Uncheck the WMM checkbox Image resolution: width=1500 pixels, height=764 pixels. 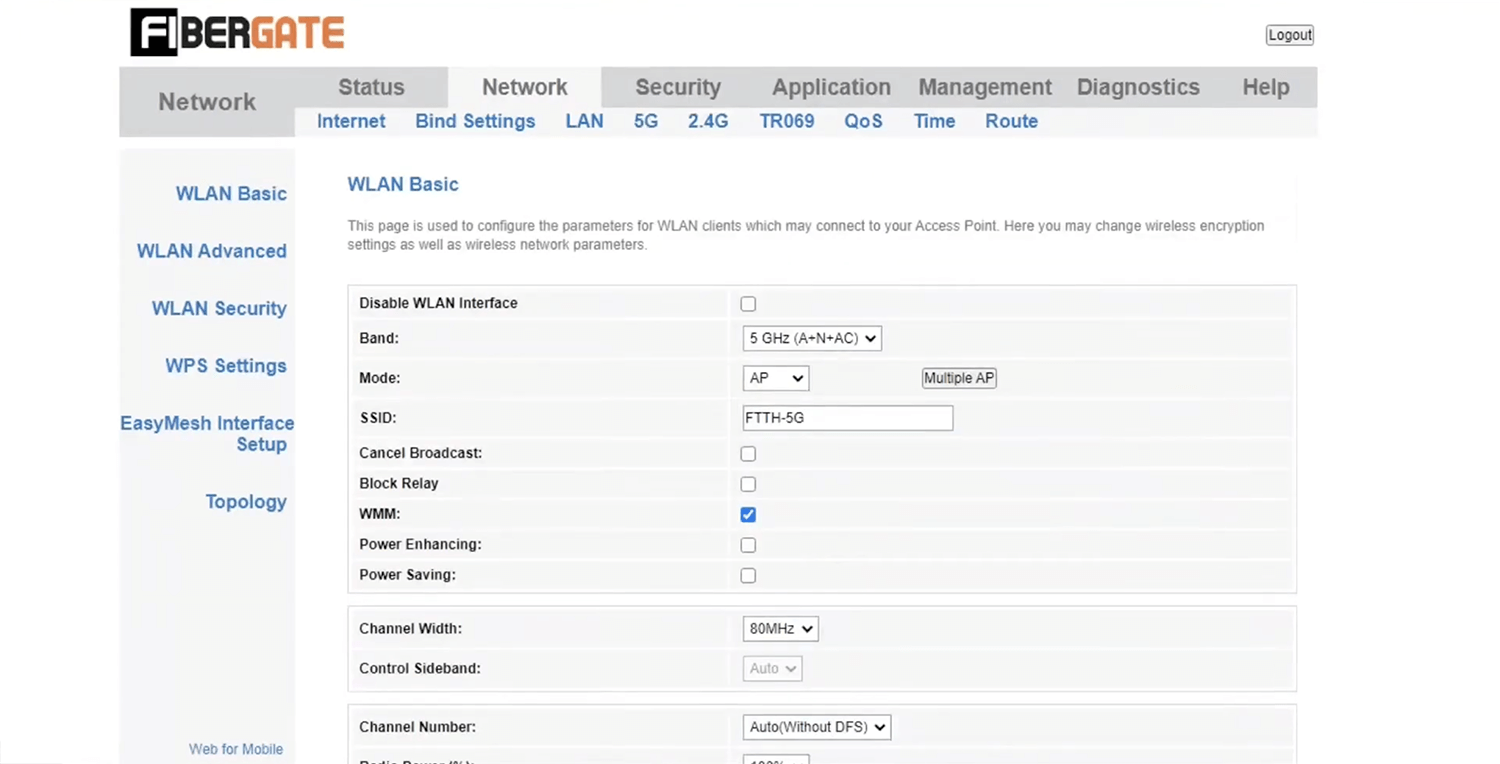pos(748,515)
